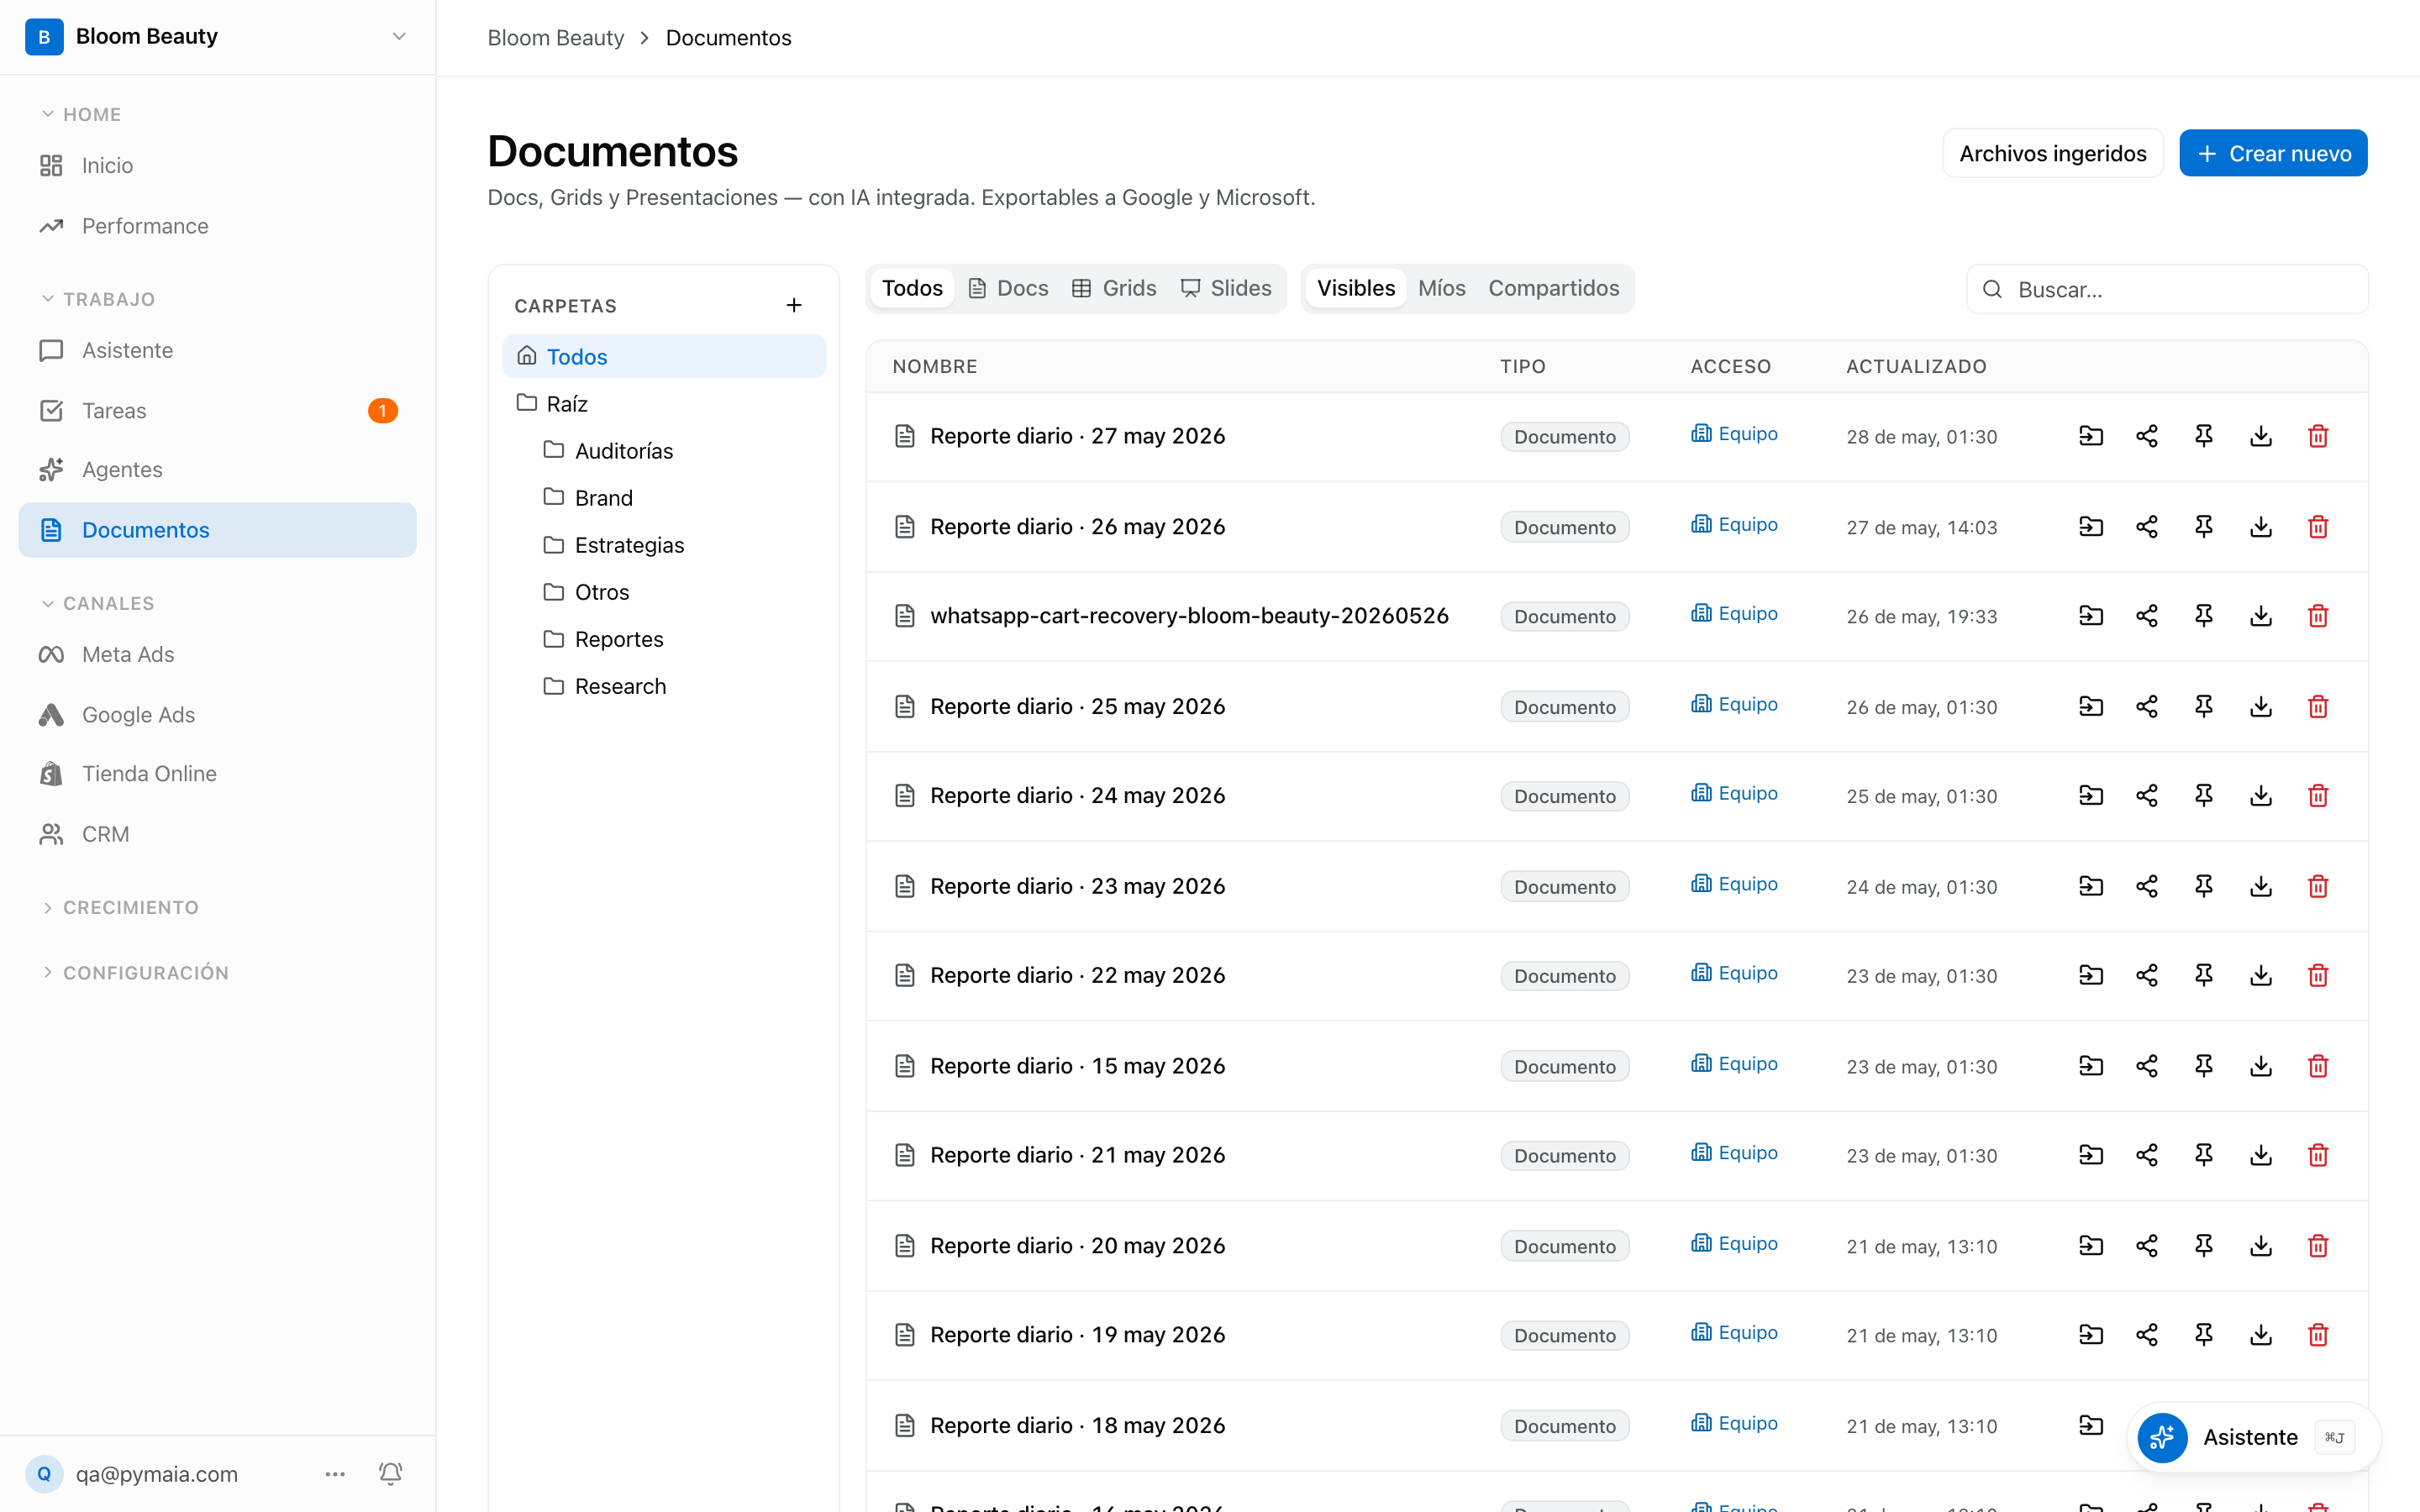Expand the CONFIGURACIÓN sidebar section
The height and width of the screenshot is (1512, 2420).
click(135, 972)
